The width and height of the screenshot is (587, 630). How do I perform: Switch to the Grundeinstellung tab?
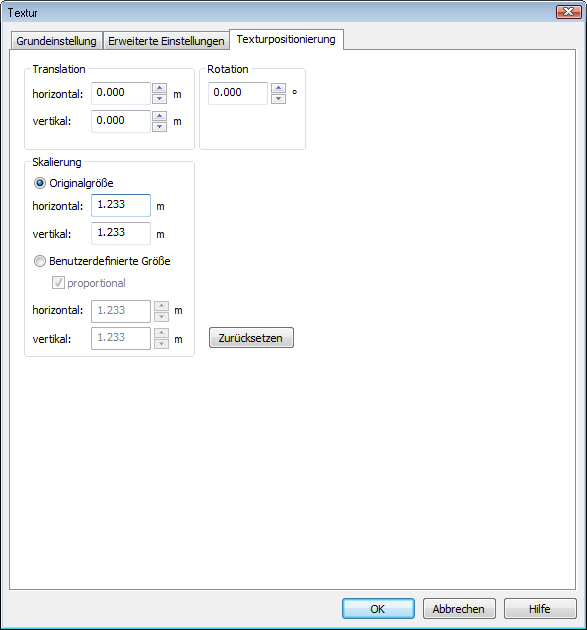tap(56, 41)
